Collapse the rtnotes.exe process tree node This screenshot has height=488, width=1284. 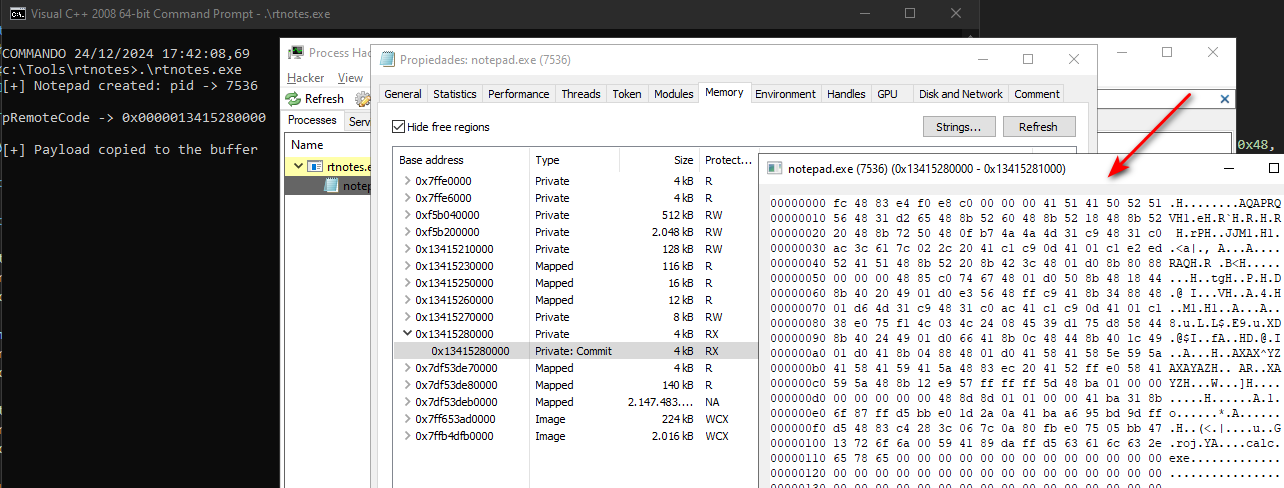[x=298, y=167]
